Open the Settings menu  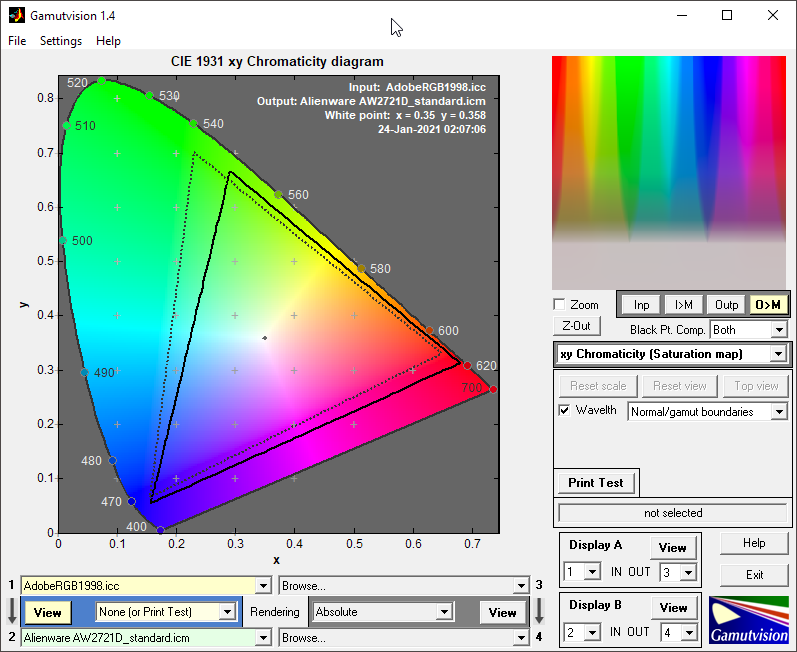pyautogui.click(x=61, y=41)
